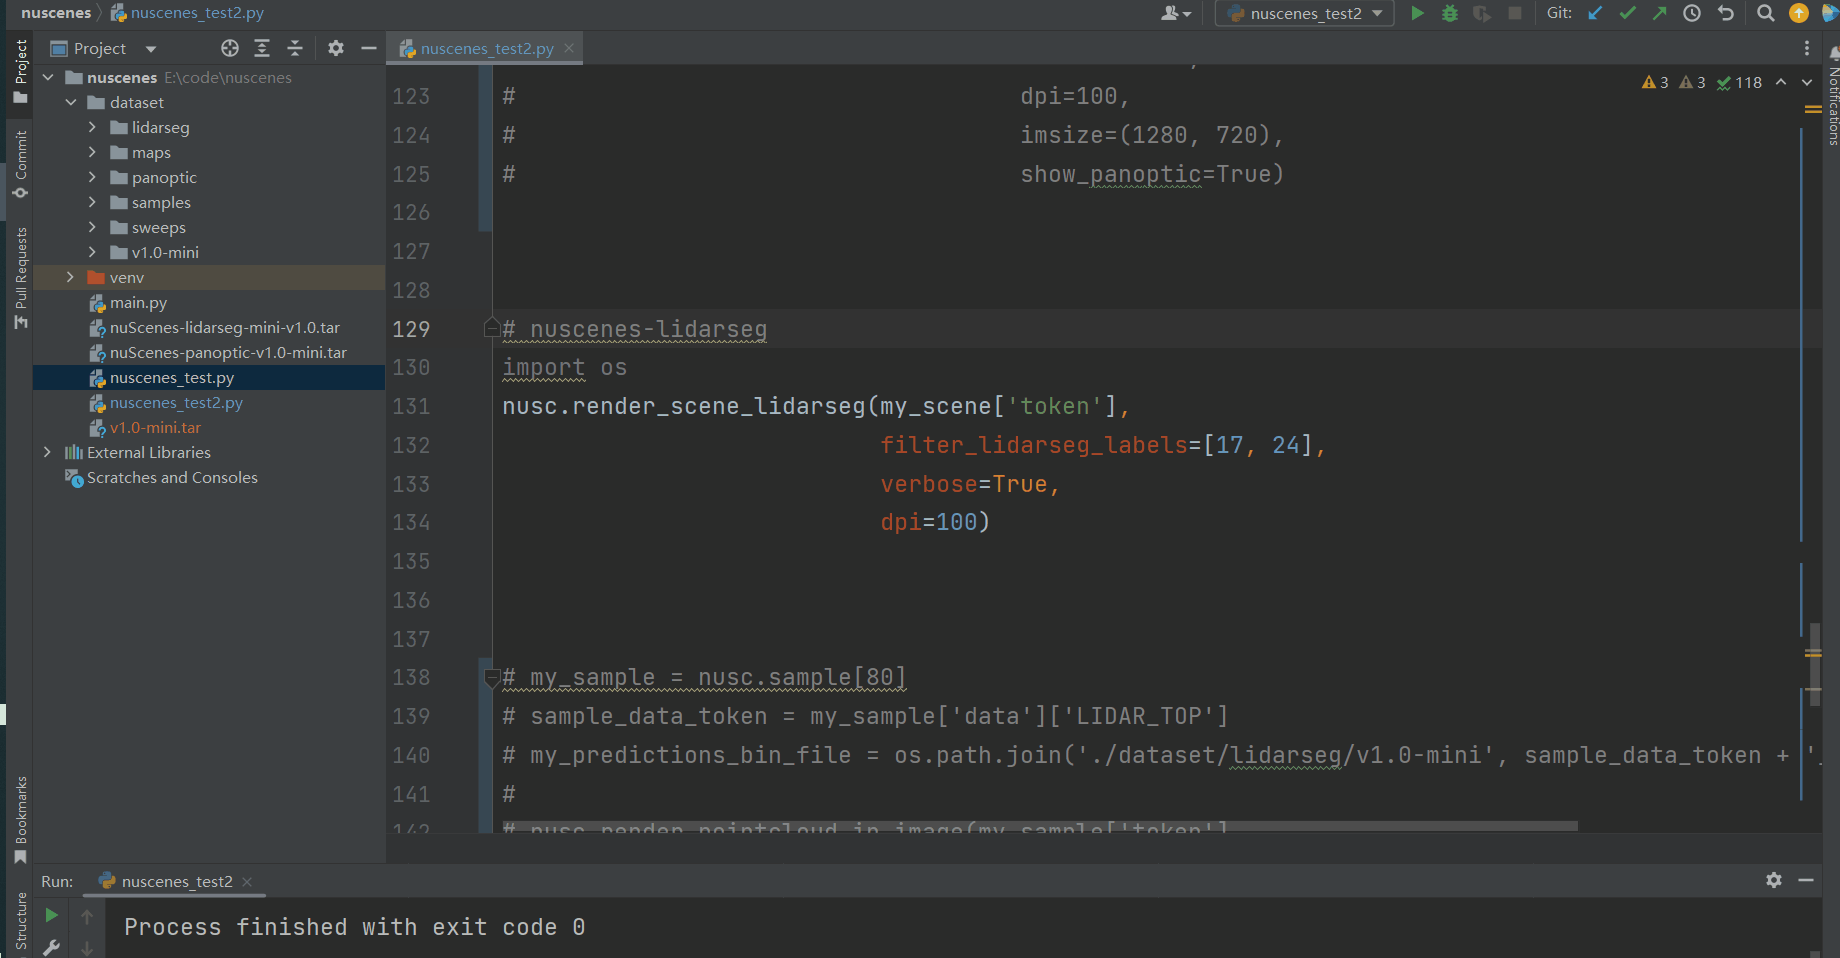
Task: Open IDE updates orange icon
Action: (1799, 13)
